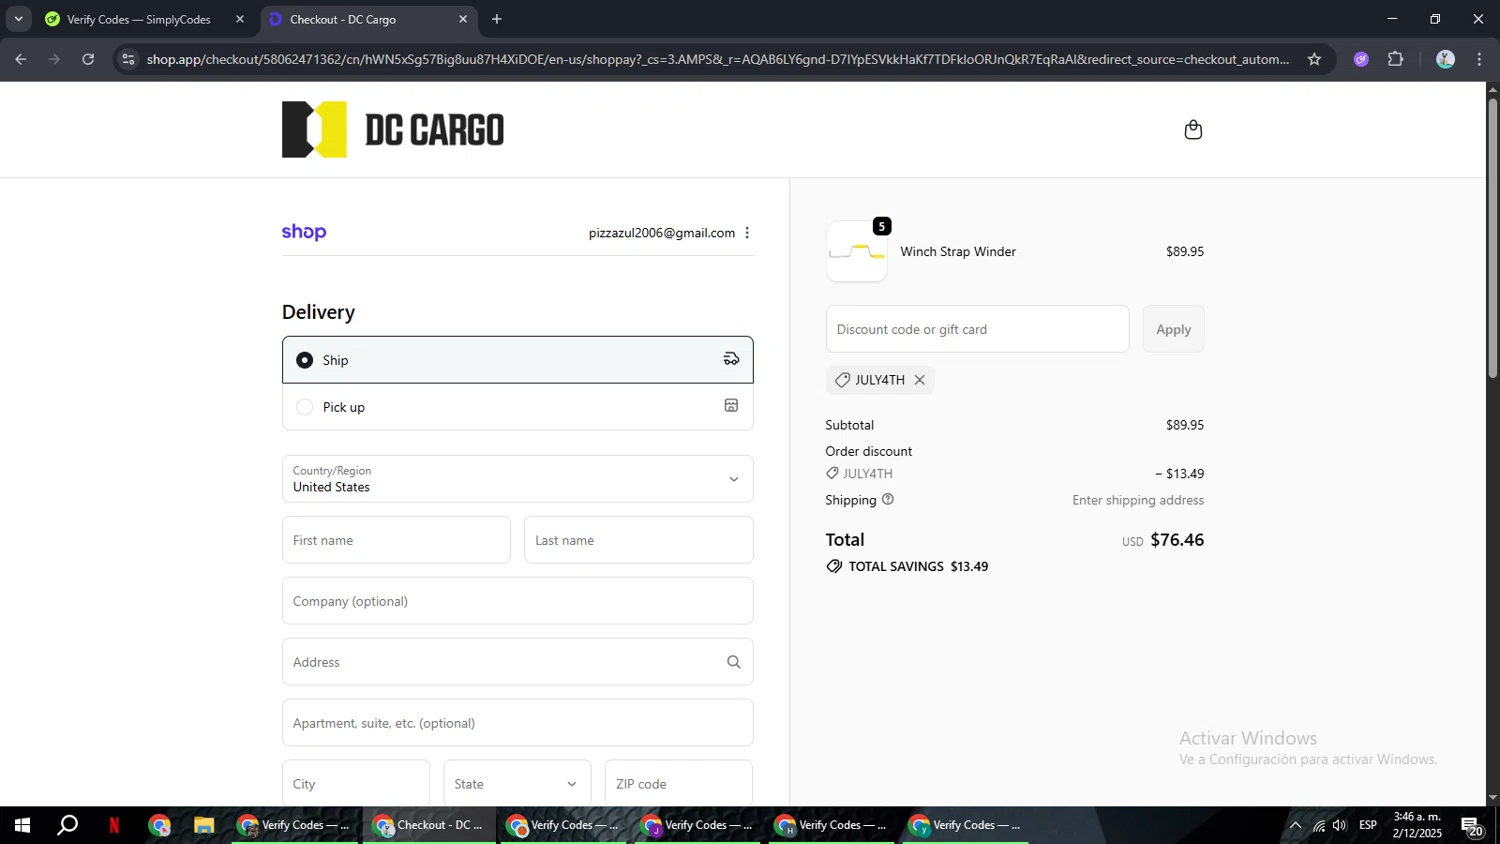Open volume control in system tray

click(1340, 825)
